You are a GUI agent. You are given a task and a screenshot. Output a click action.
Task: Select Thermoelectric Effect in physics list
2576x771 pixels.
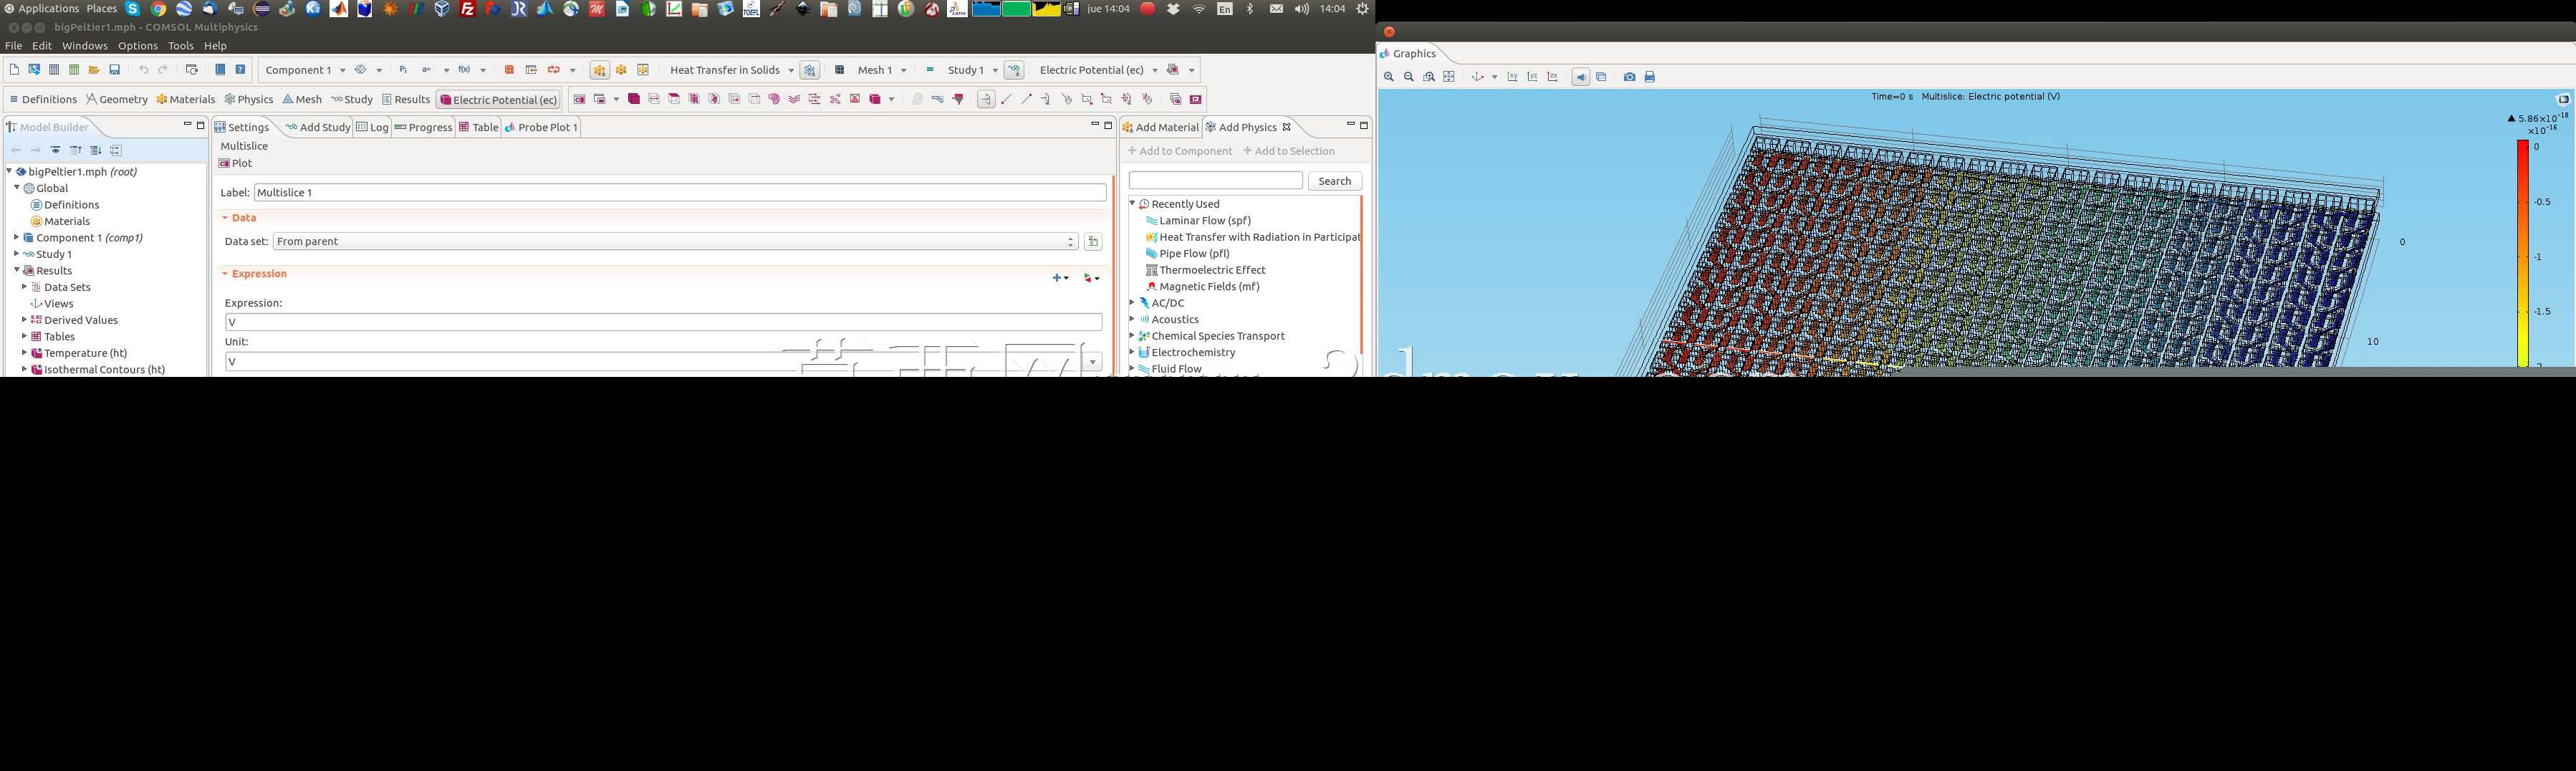coord(1204,270)
